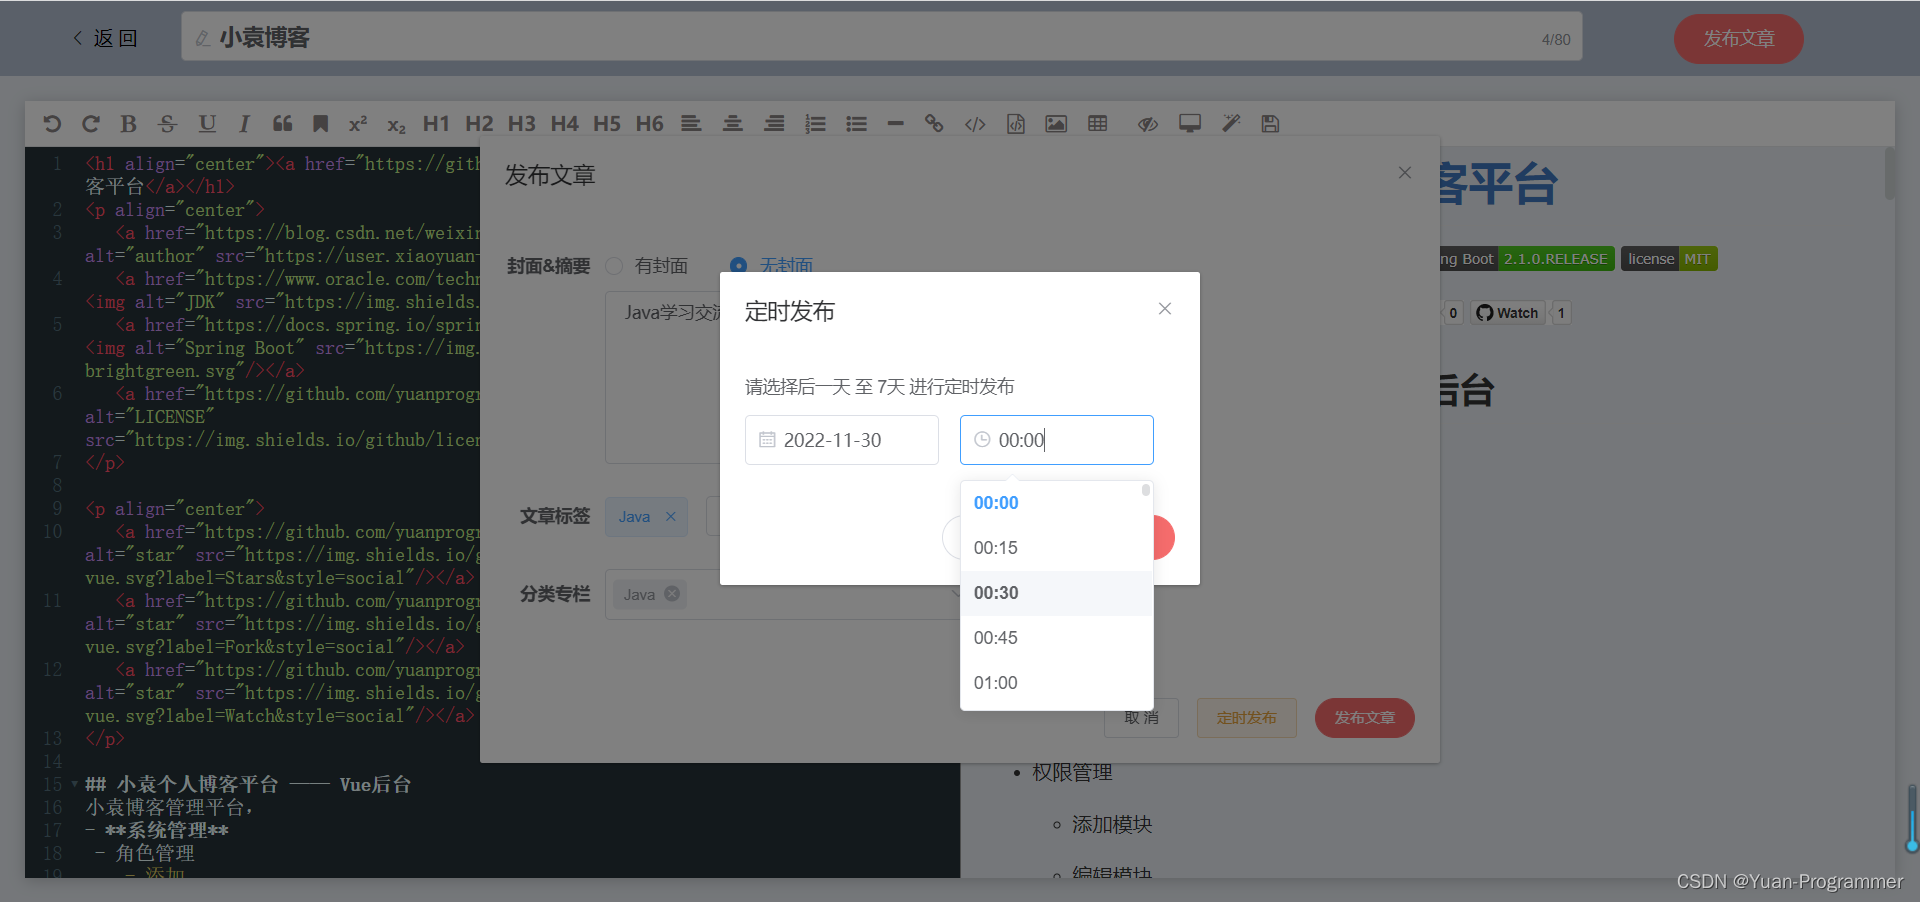
Task: Insert an H3 heading
Action: [x=521, y=124]
